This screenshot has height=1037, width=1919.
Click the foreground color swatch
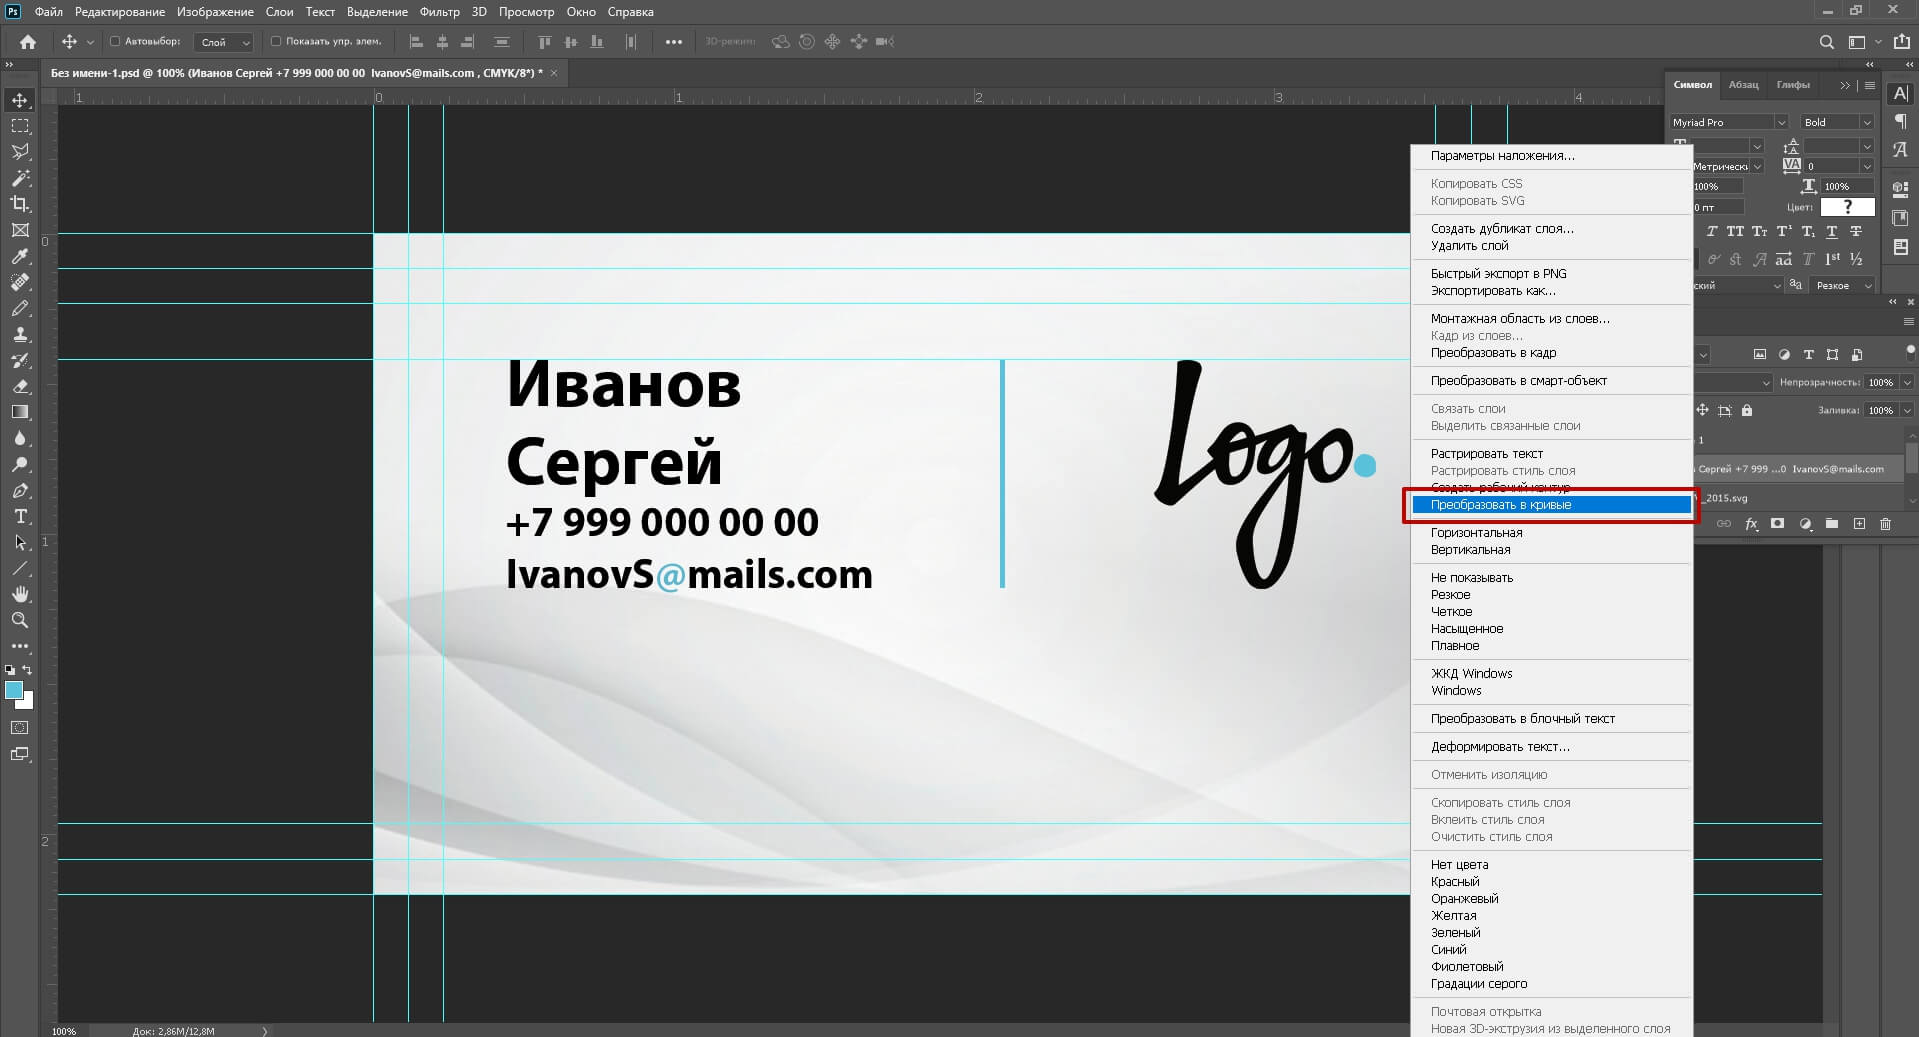point(13,690)
